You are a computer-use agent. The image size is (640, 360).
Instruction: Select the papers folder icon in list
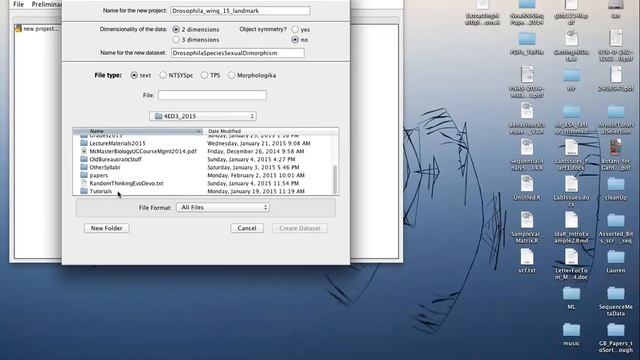click(x=84, y=175)
